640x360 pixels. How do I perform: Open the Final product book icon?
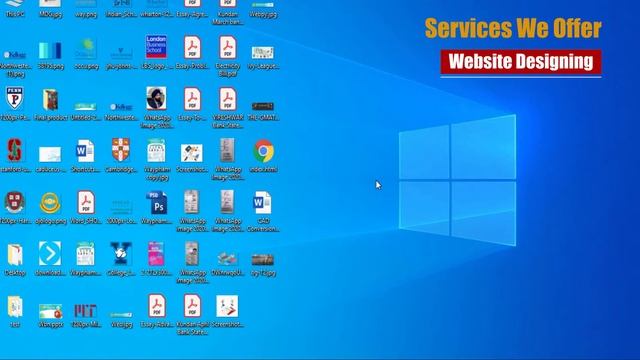(50, 100)
